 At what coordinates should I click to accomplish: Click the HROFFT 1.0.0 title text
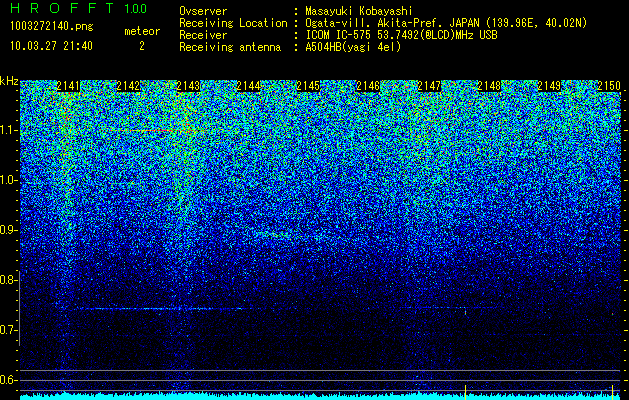78,8
